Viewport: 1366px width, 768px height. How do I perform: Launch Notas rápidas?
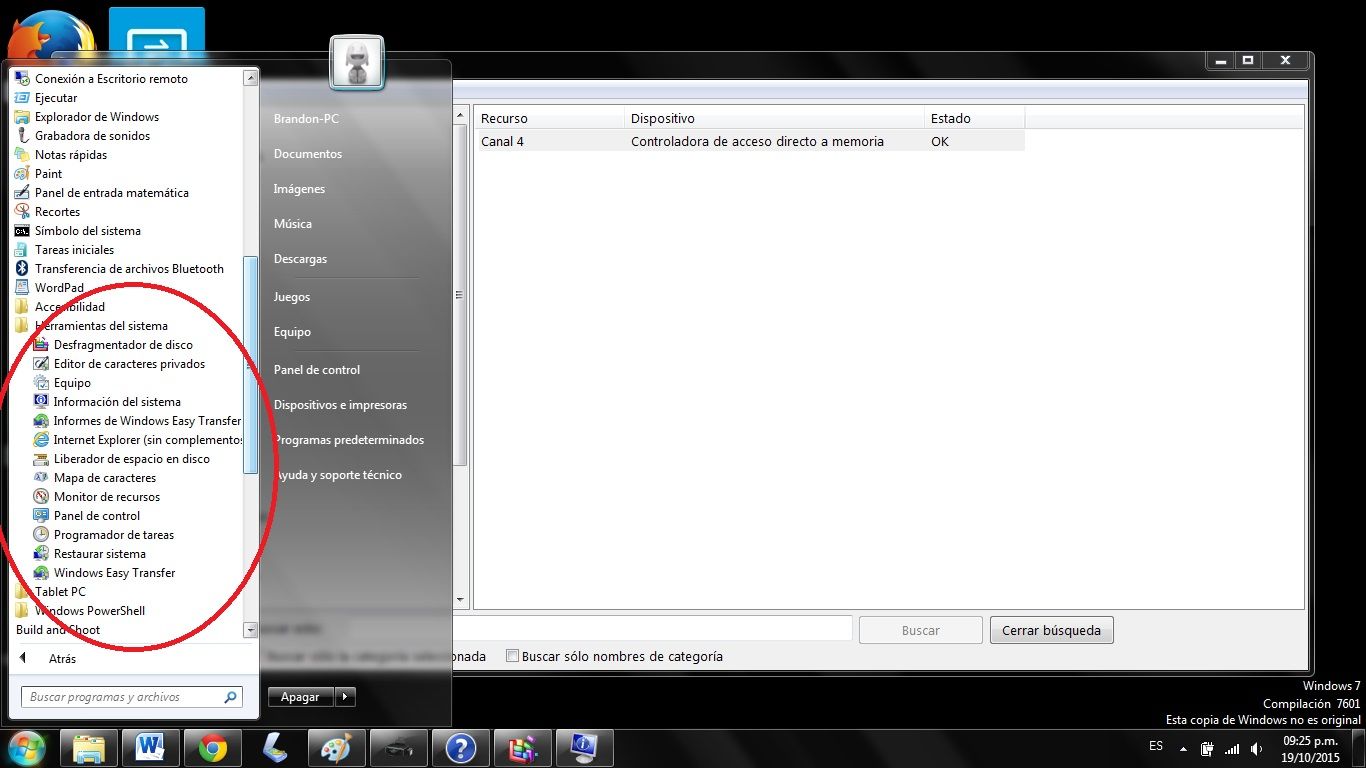click(x=71, y=155)
